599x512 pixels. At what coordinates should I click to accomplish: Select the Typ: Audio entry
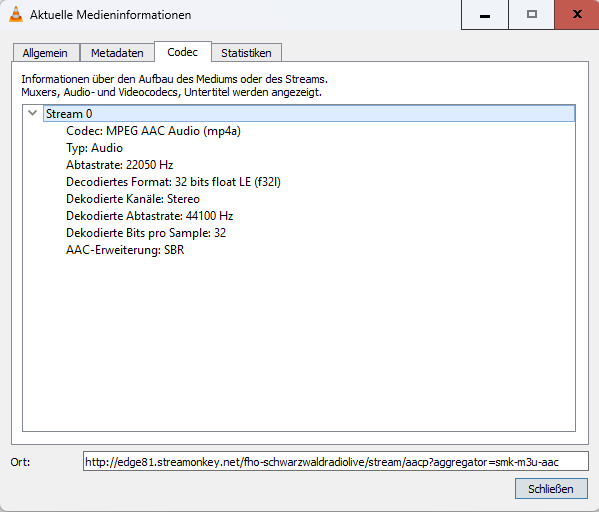94,148
